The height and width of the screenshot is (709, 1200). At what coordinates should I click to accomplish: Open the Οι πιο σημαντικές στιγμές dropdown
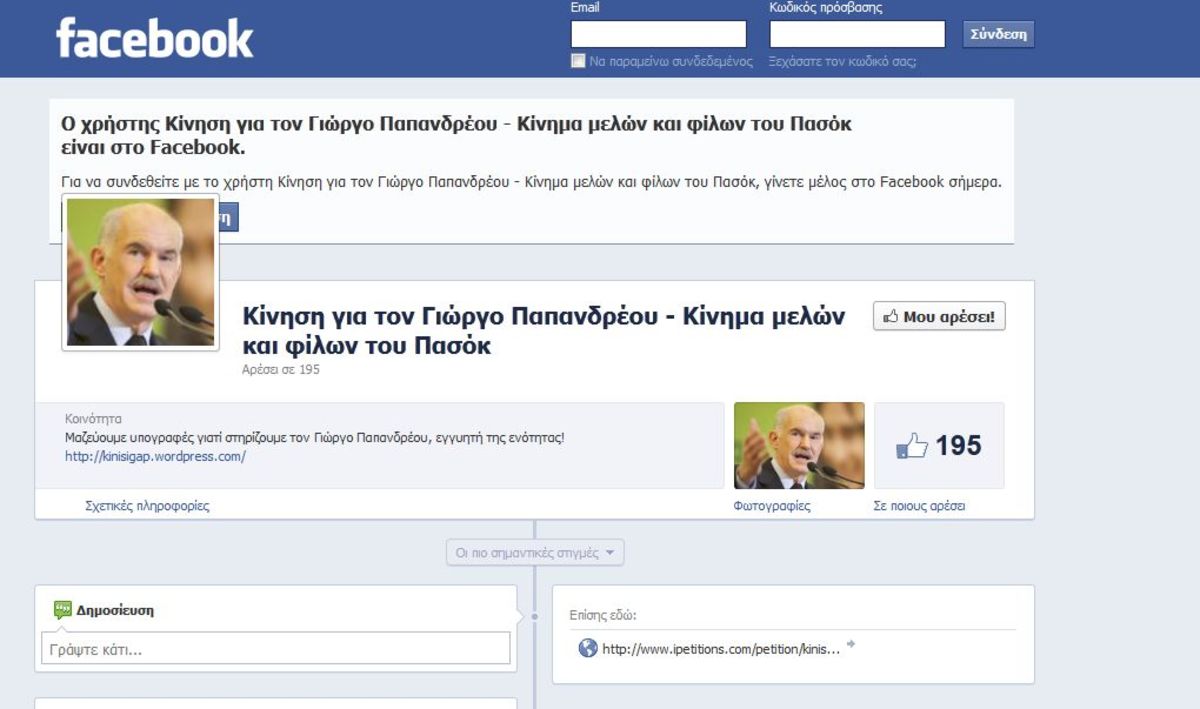click(x=535, y=551)
